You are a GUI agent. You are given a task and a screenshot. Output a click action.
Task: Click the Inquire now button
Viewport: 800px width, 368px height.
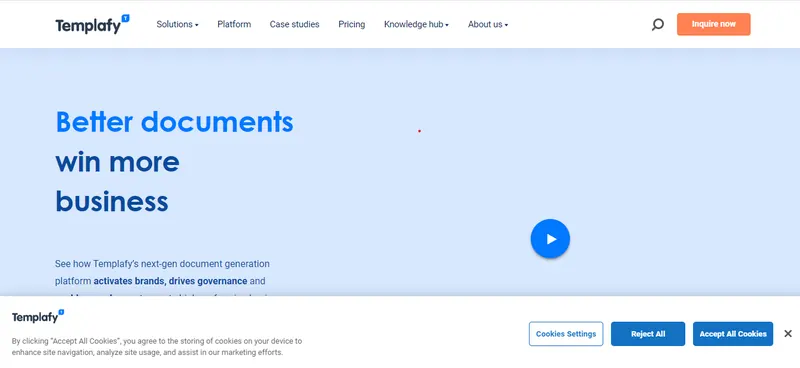[x=714, y=24]
